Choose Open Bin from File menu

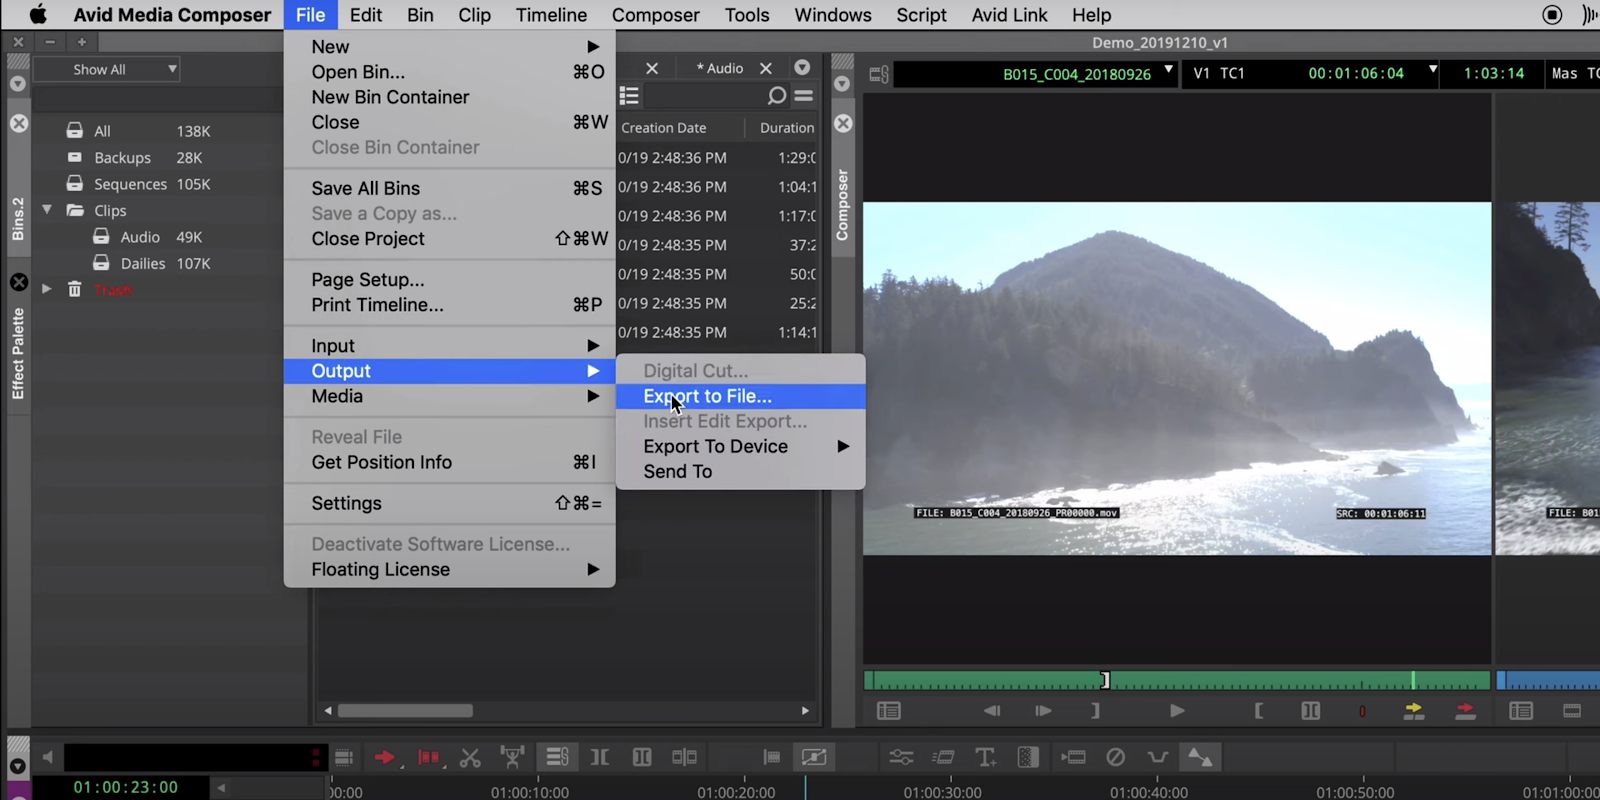(x=450, y=72)
